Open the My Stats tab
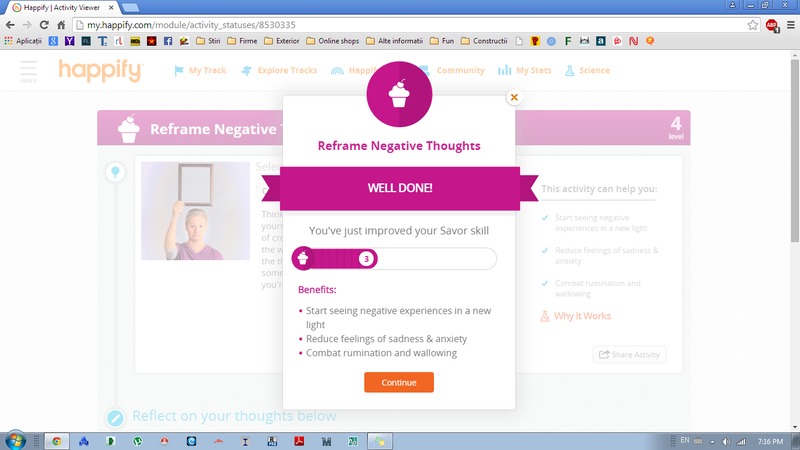The image size is (800, 450). [524, 70]
